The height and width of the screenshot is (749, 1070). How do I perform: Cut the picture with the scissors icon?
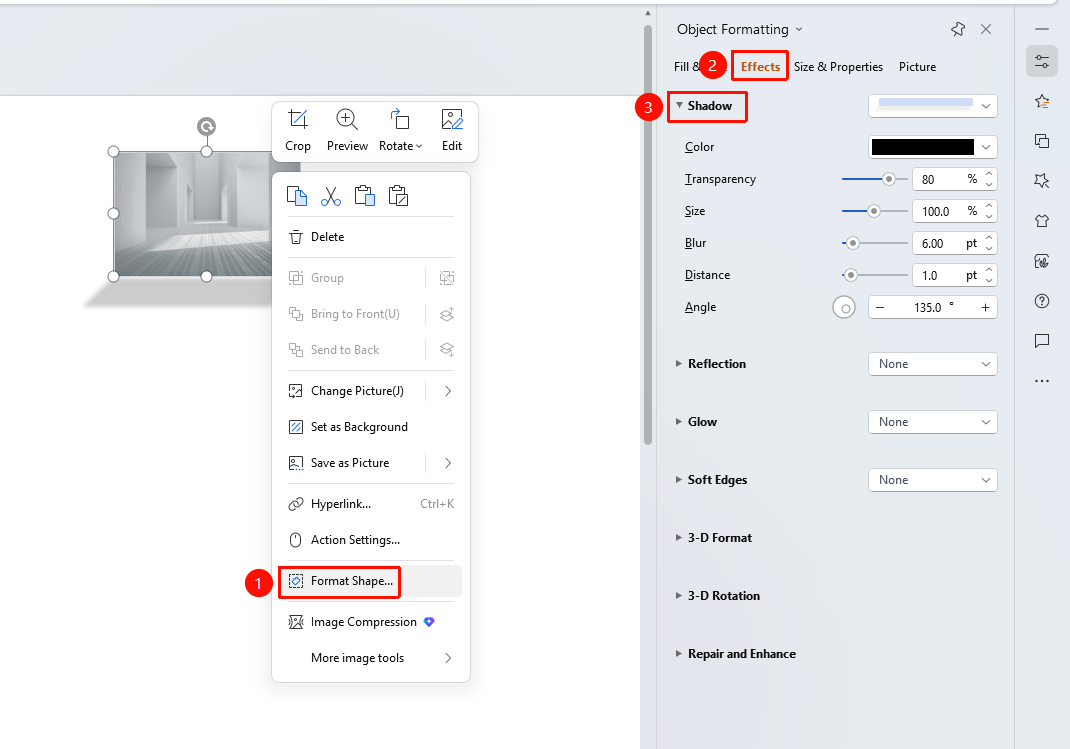pos(331,196)
